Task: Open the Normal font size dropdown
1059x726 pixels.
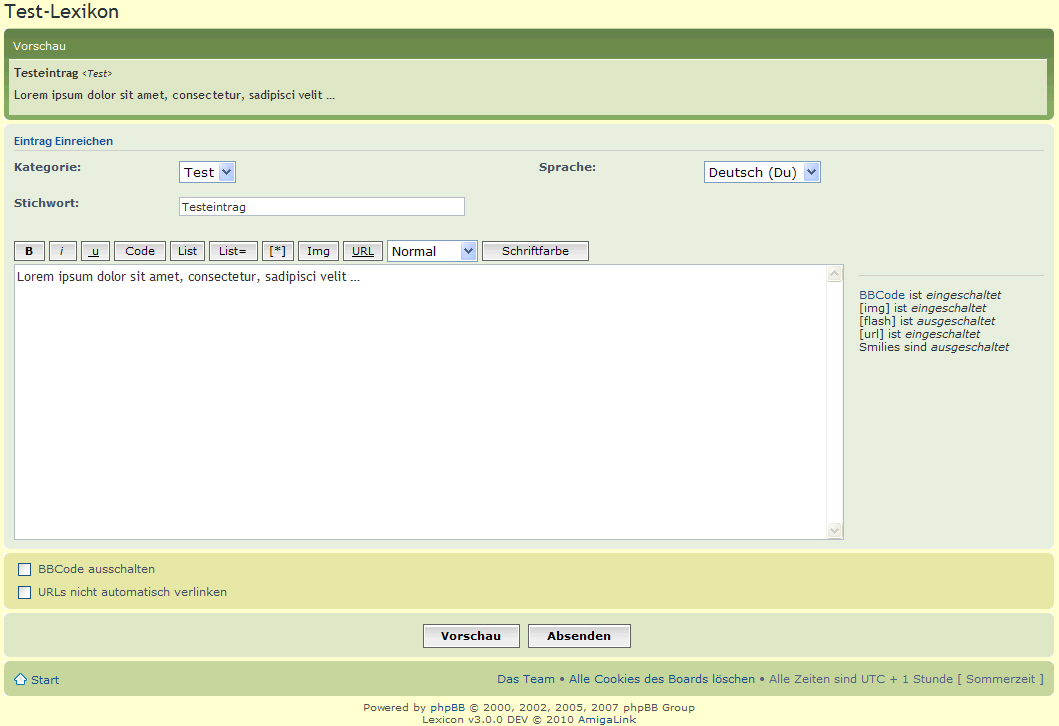Action: tap(432, 251)
